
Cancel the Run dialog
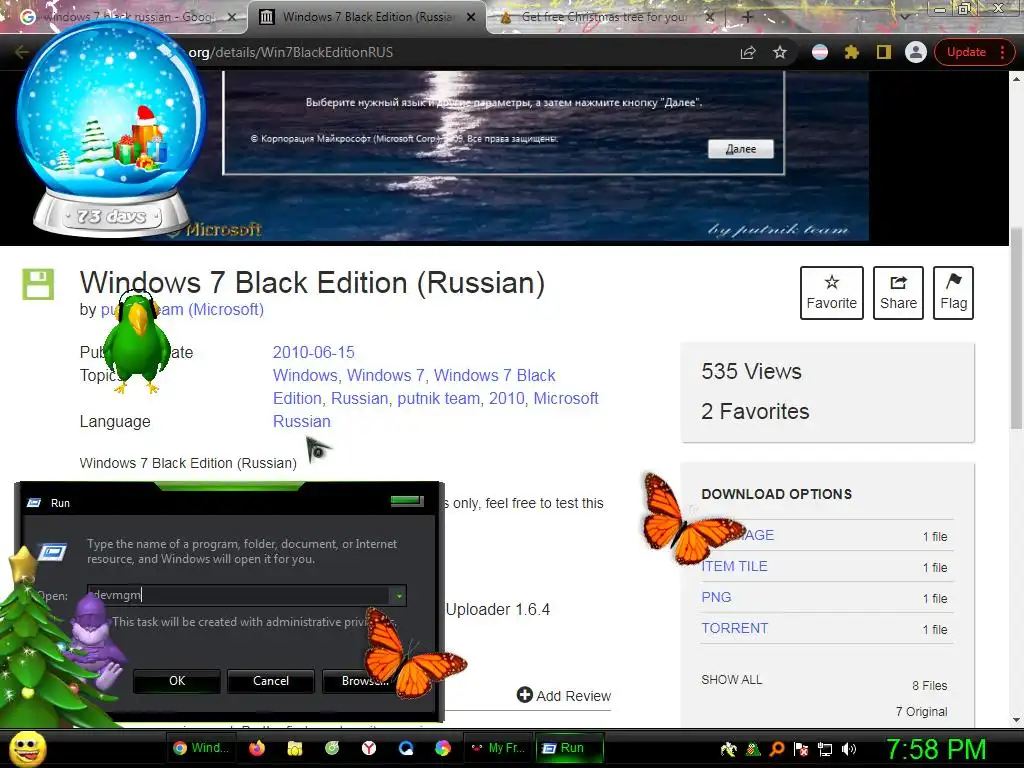(271, 680)
